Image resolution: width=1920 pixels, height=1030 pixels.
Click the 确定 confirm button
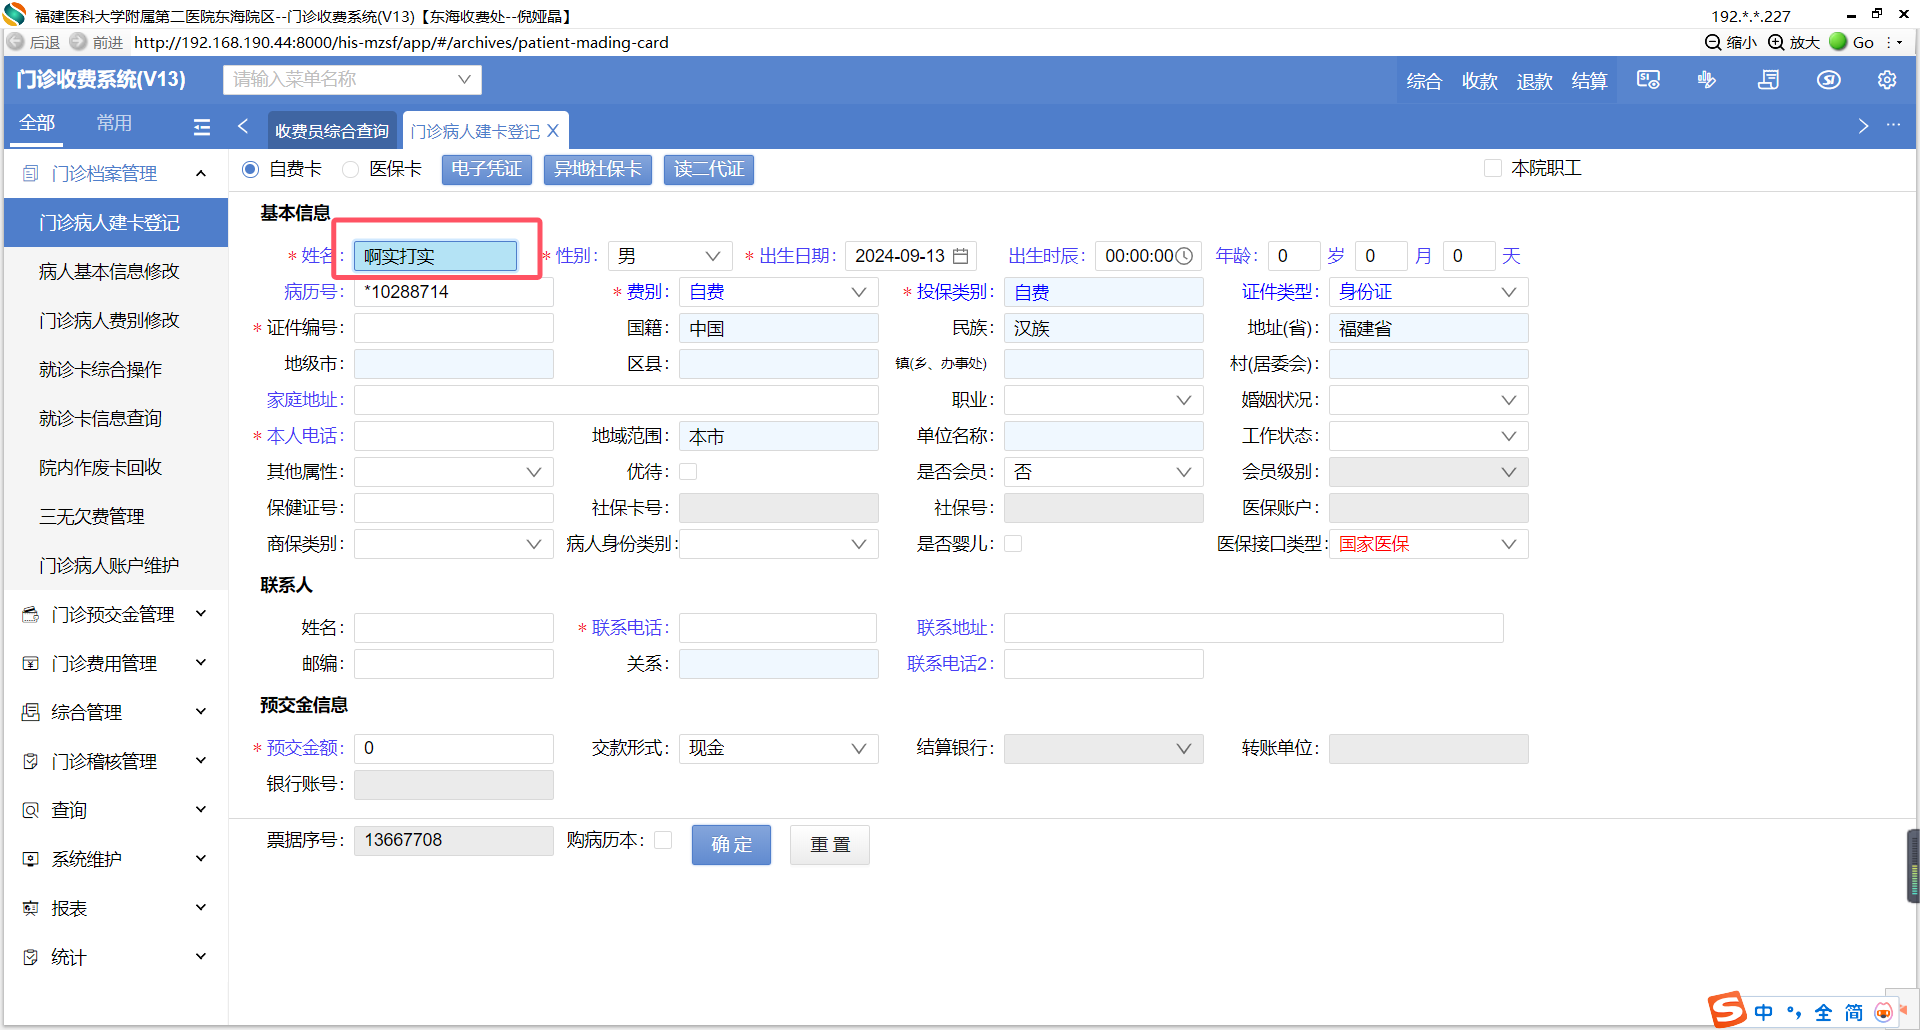(731, 845)
